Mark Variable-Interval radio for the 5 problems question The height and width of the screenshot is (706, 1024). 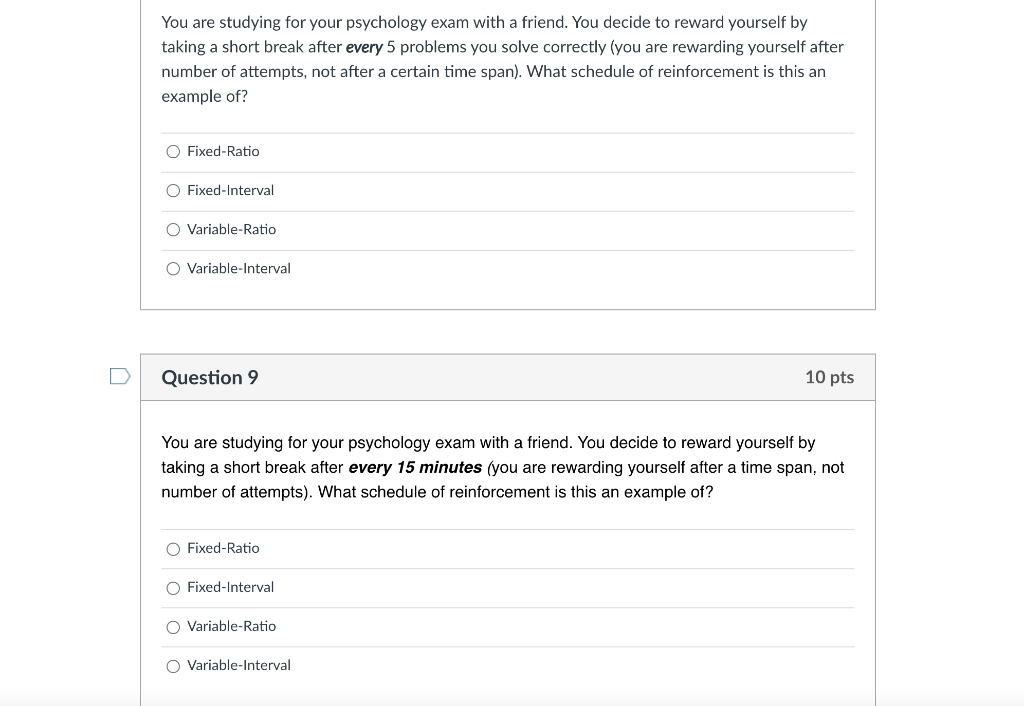(x=173, y=269)
